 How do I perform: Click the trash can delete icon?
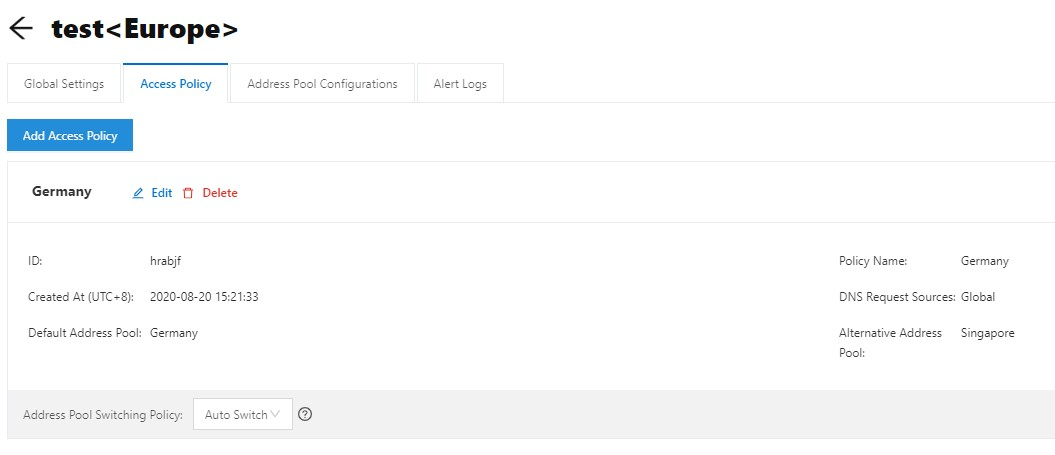coord(188,193)
